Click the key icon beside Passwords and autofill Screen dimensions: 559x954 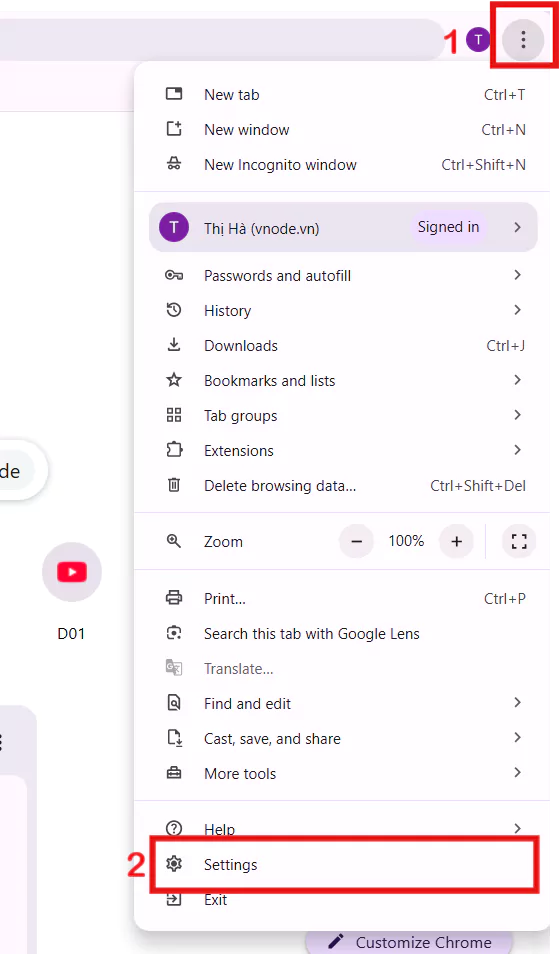(x=174, y=276)
